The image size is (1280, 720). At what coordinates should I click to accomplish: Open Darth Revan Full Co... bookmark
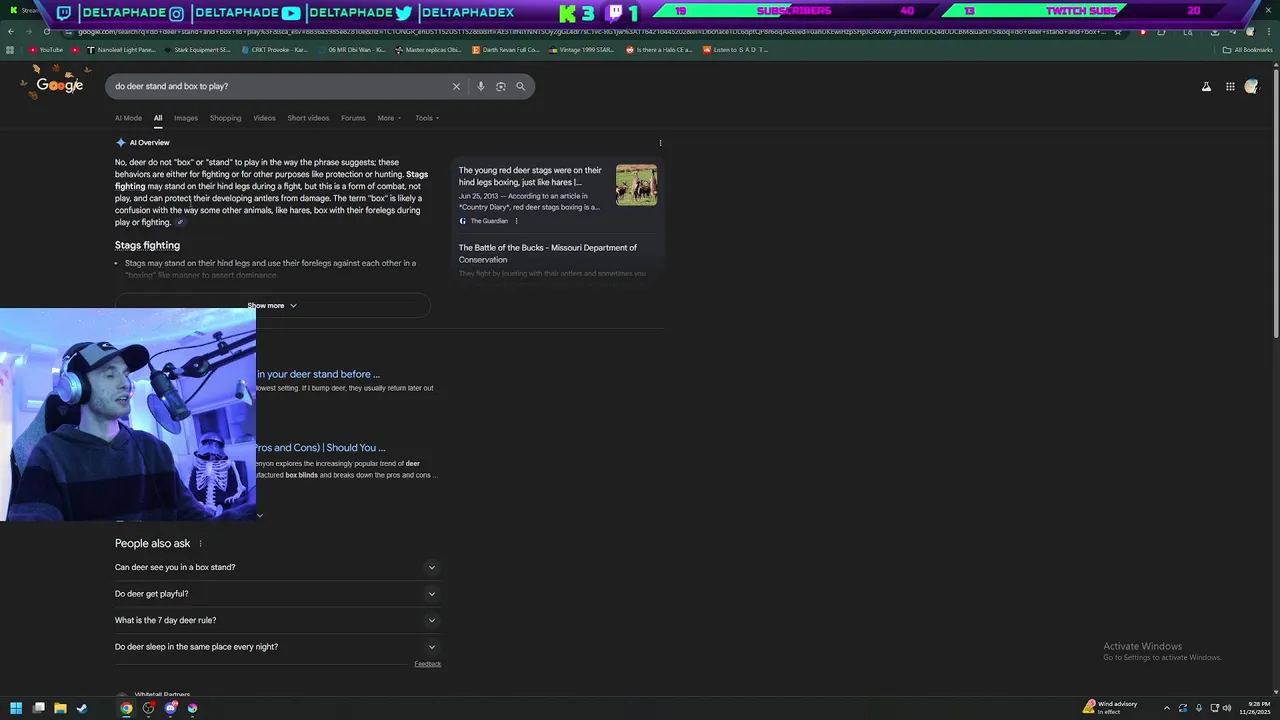pyautogui.click(x=506, y=49)
